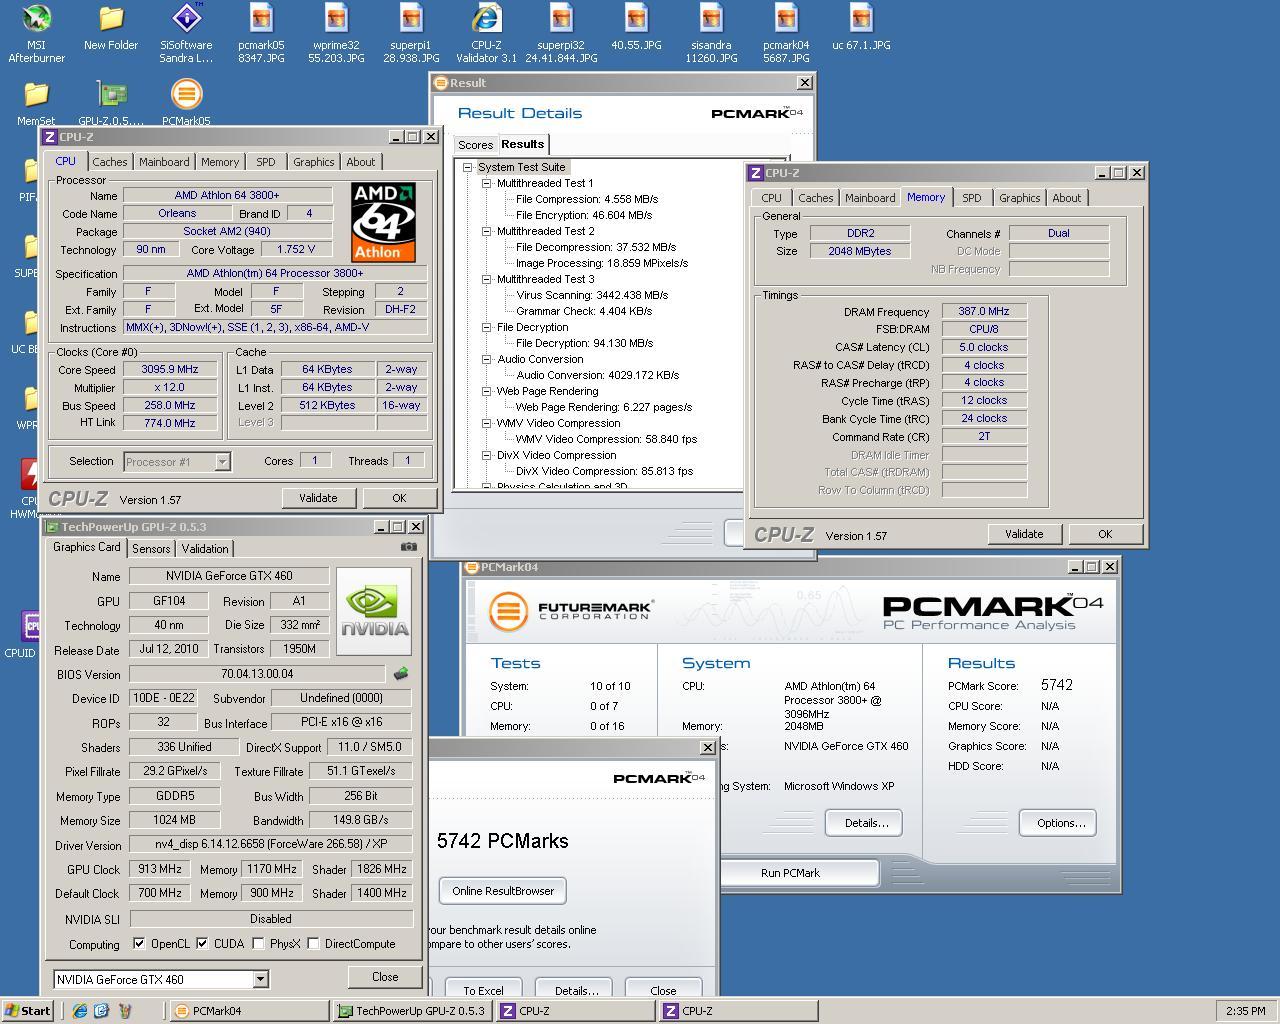1280x1024 pixels.
Task: Open Sensors tab in GPU-Z
Action: [151, 549]
